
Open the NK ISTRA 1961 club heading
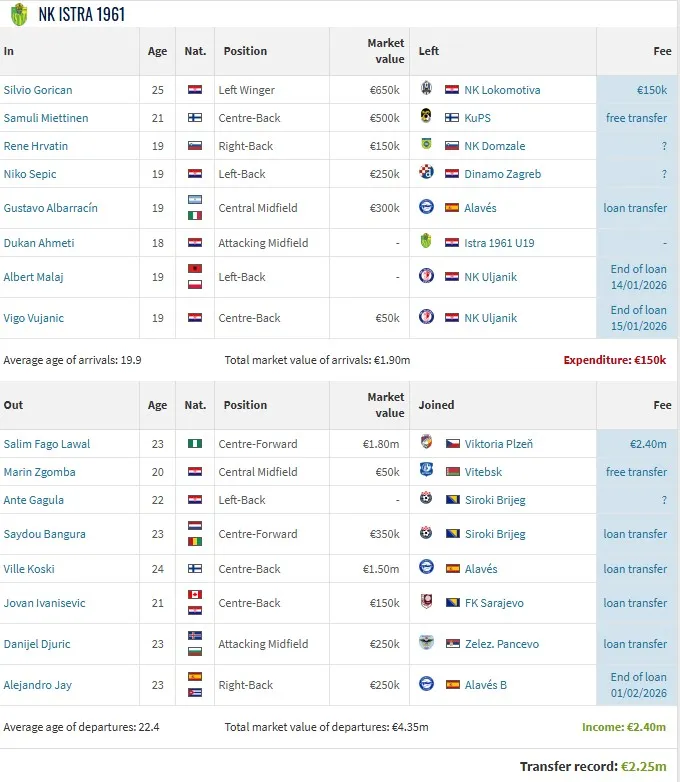(x=82, y=15)
